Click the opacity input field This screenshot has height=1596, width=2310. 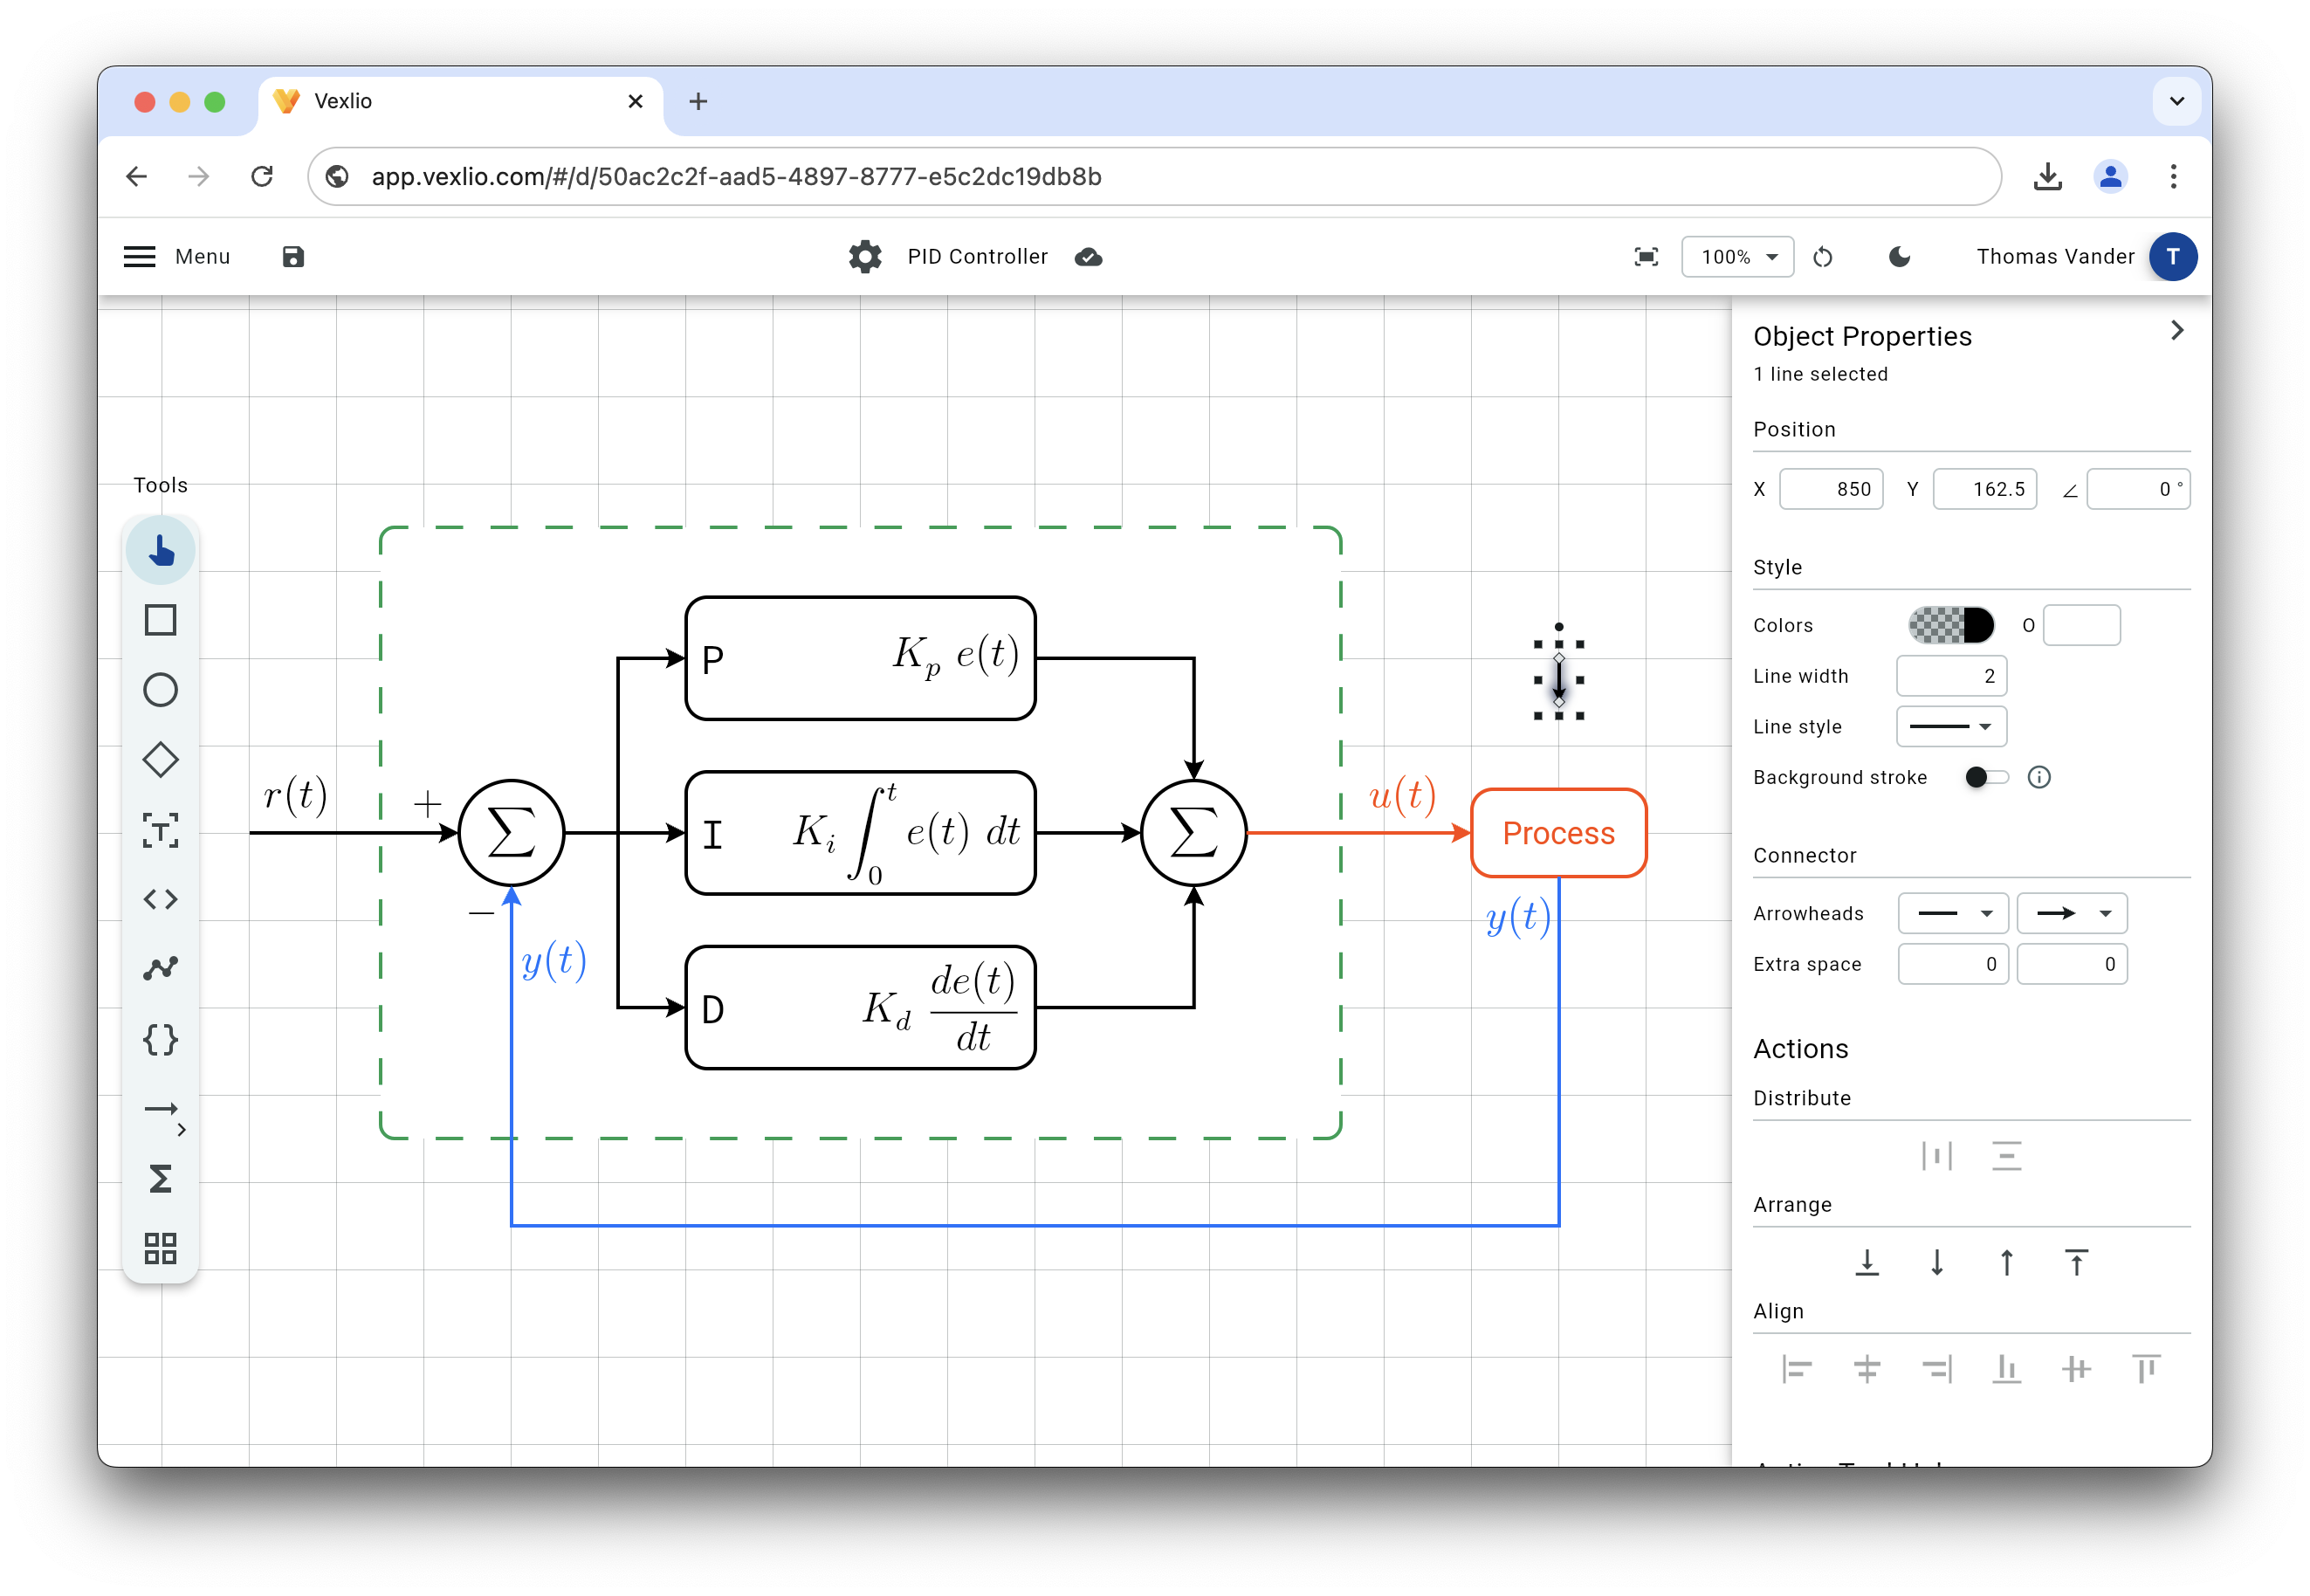(2081, 626)
